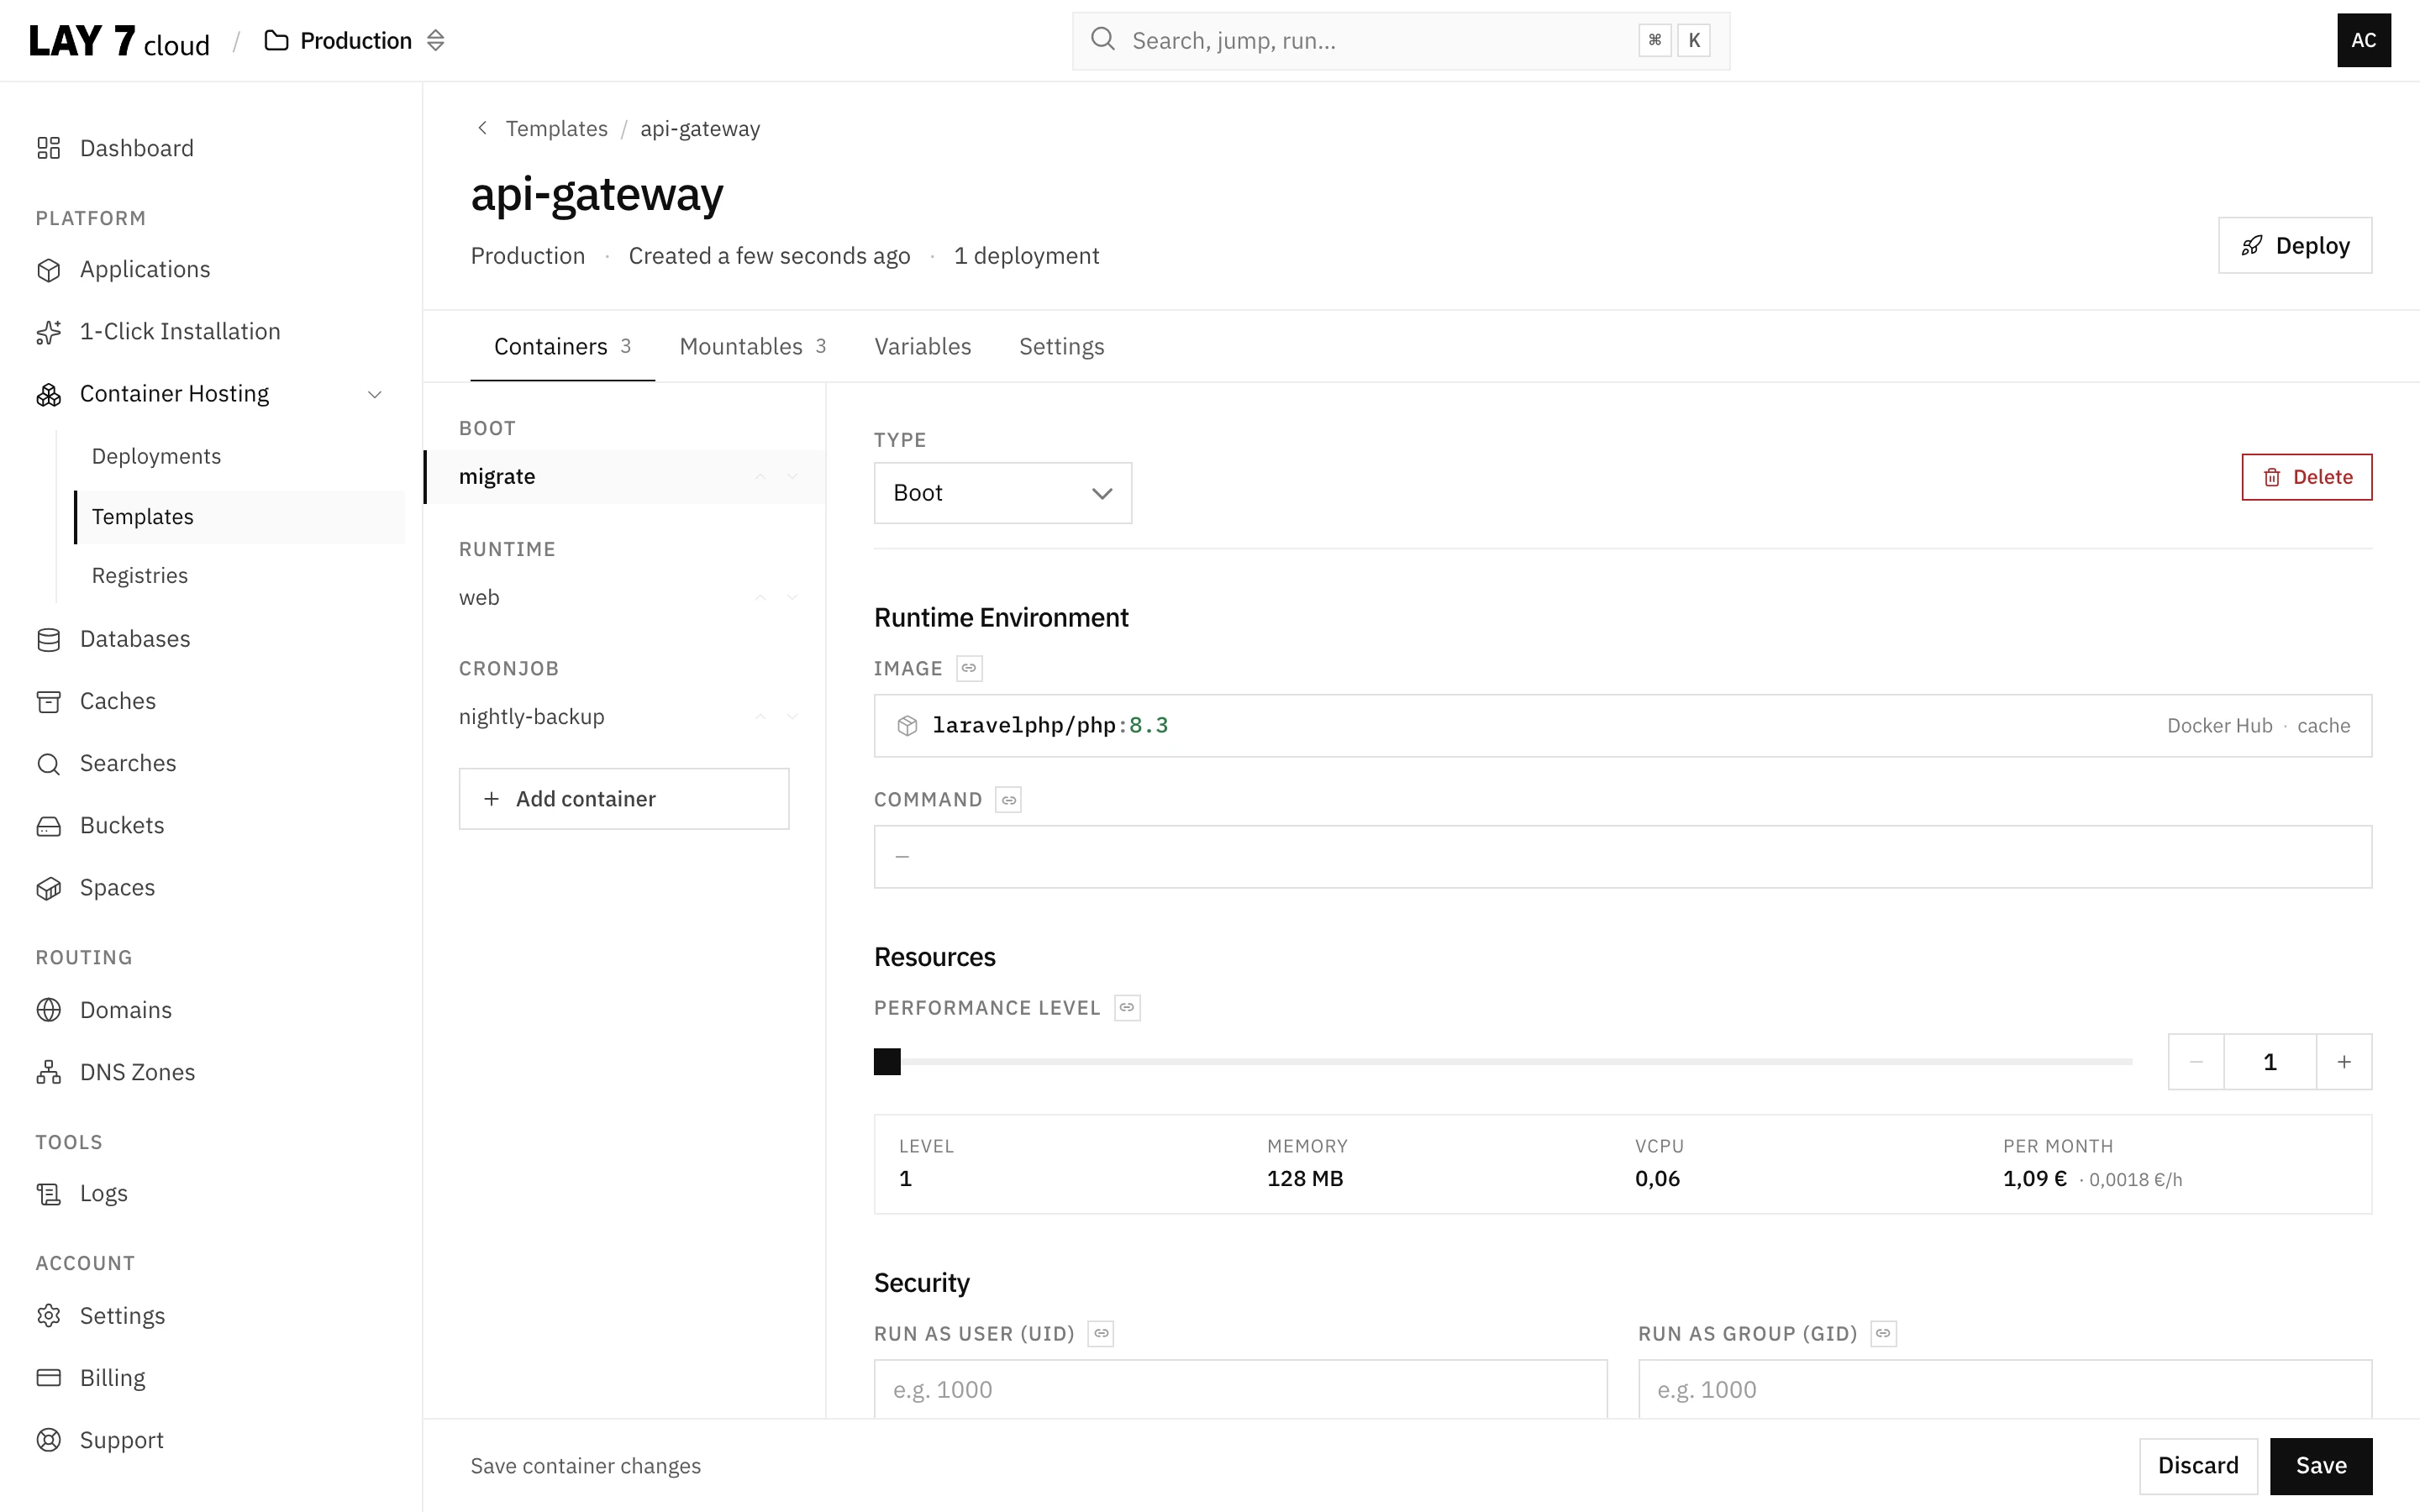Viewport: 2420px width, 1512px height.
Task: Open account Settings in sidebar
Action: tap(101, 1315)
